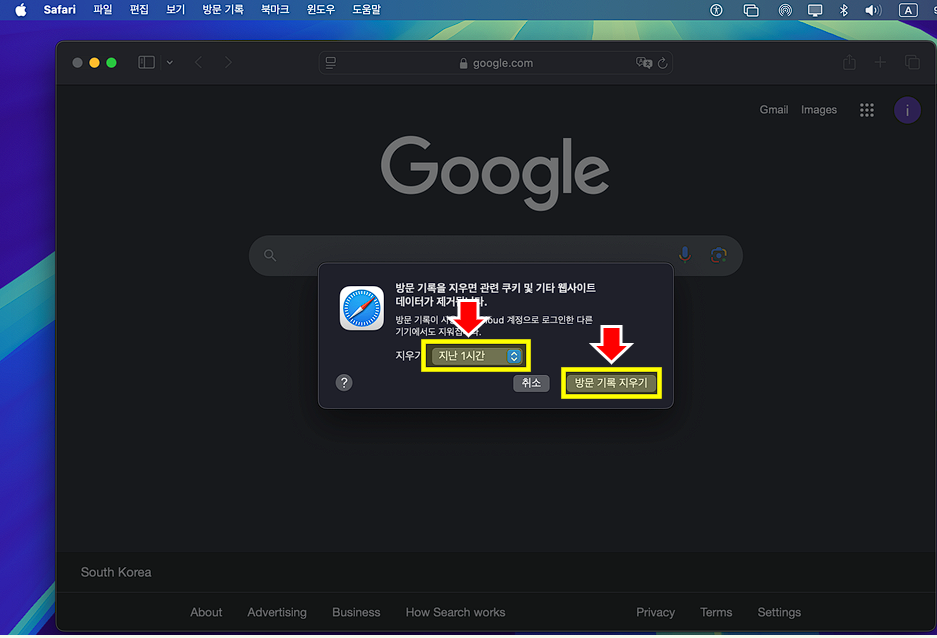Viewport: 937px width, 638px height.
Task: Open the Advertising footer link
Action: [x=277, y=612]
